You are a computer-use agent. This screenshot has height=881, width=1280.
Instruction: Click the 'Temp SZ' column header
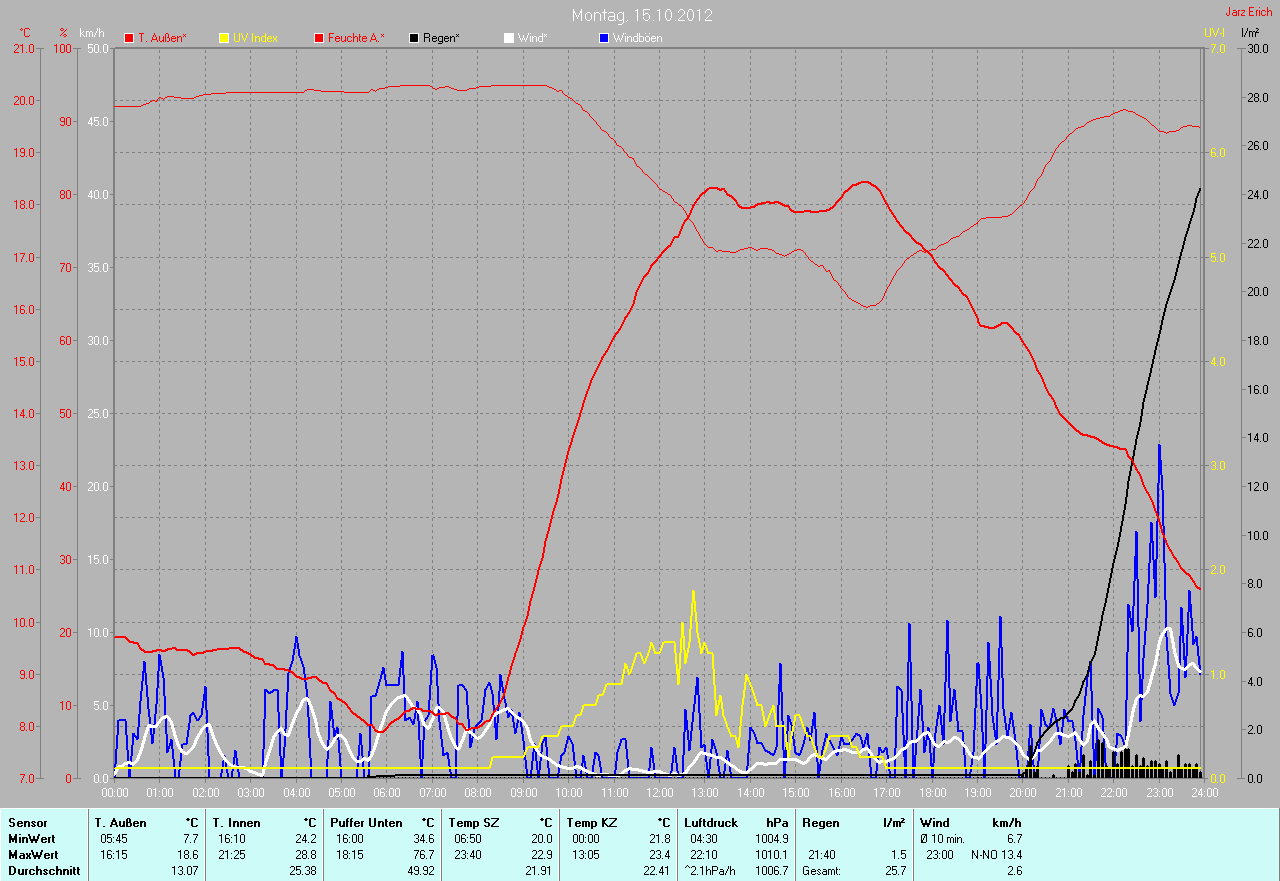[472, 822]
